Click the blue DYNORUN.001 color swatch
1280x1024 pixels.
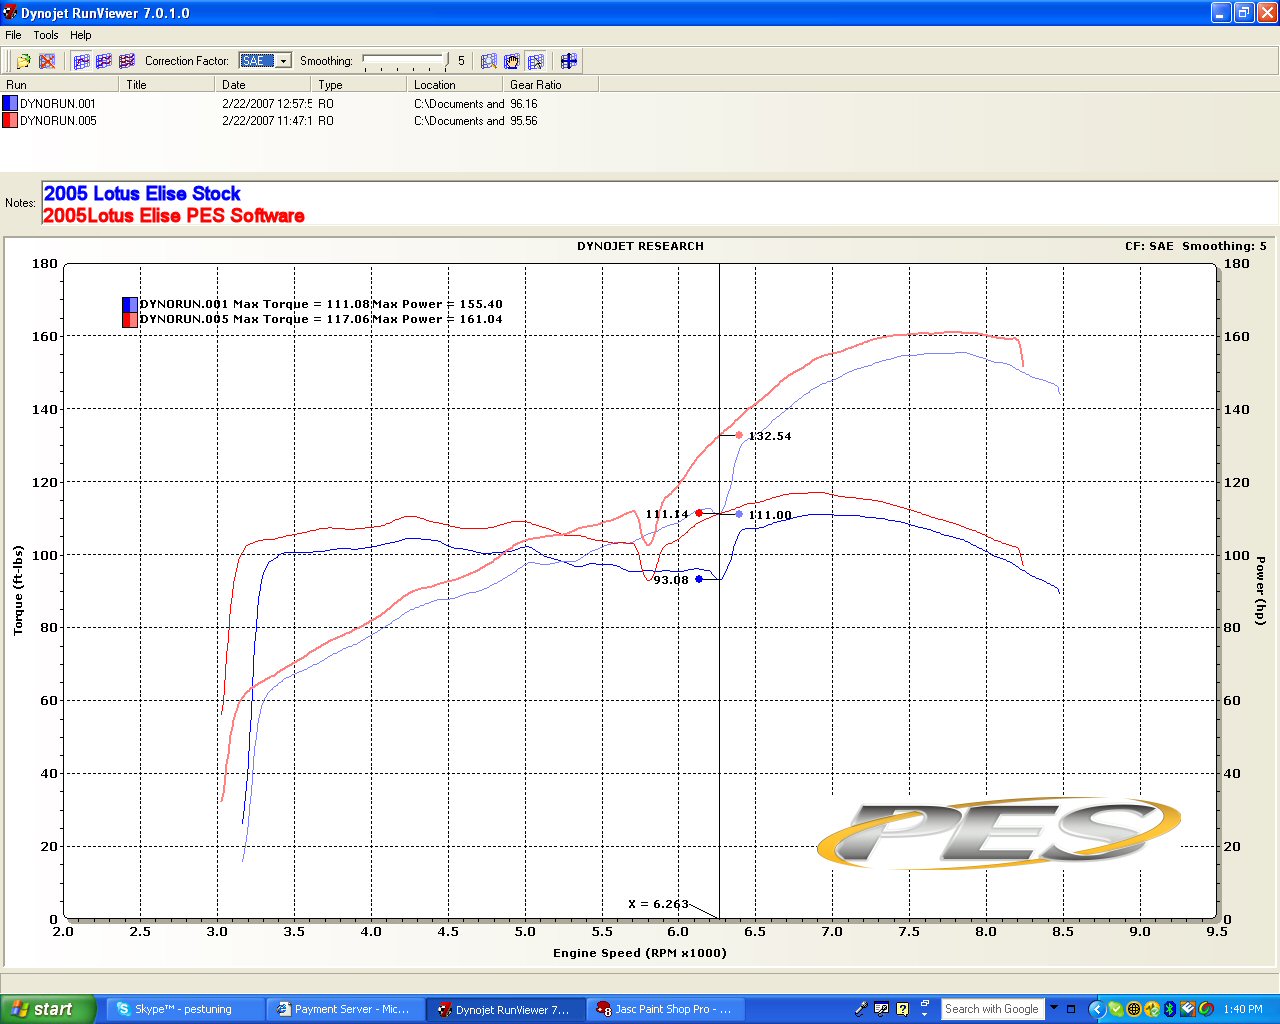10,103
